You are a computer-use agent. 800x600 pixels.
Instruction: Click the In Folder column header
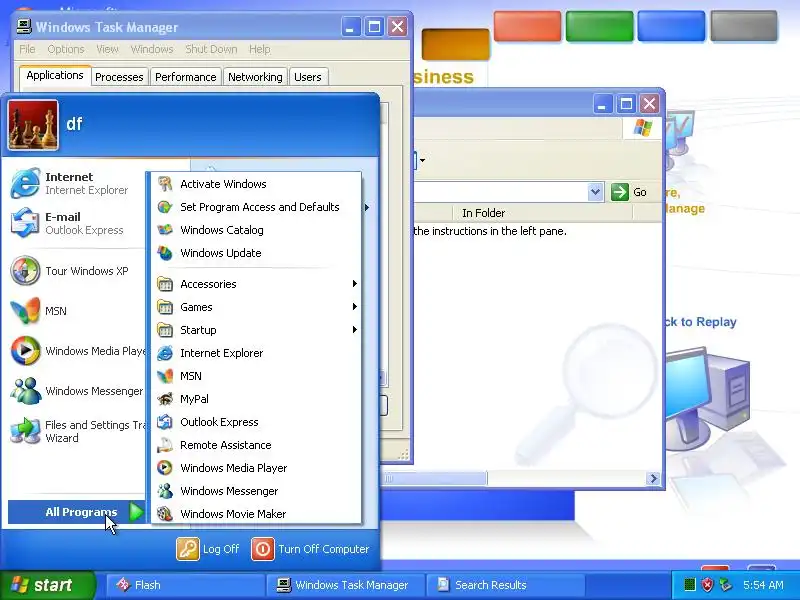(542, 213)
